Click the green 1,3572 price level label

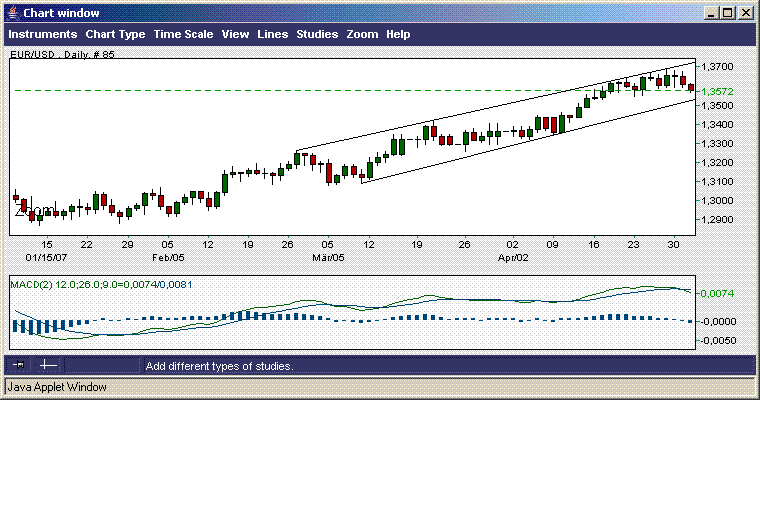pos(717,92)
